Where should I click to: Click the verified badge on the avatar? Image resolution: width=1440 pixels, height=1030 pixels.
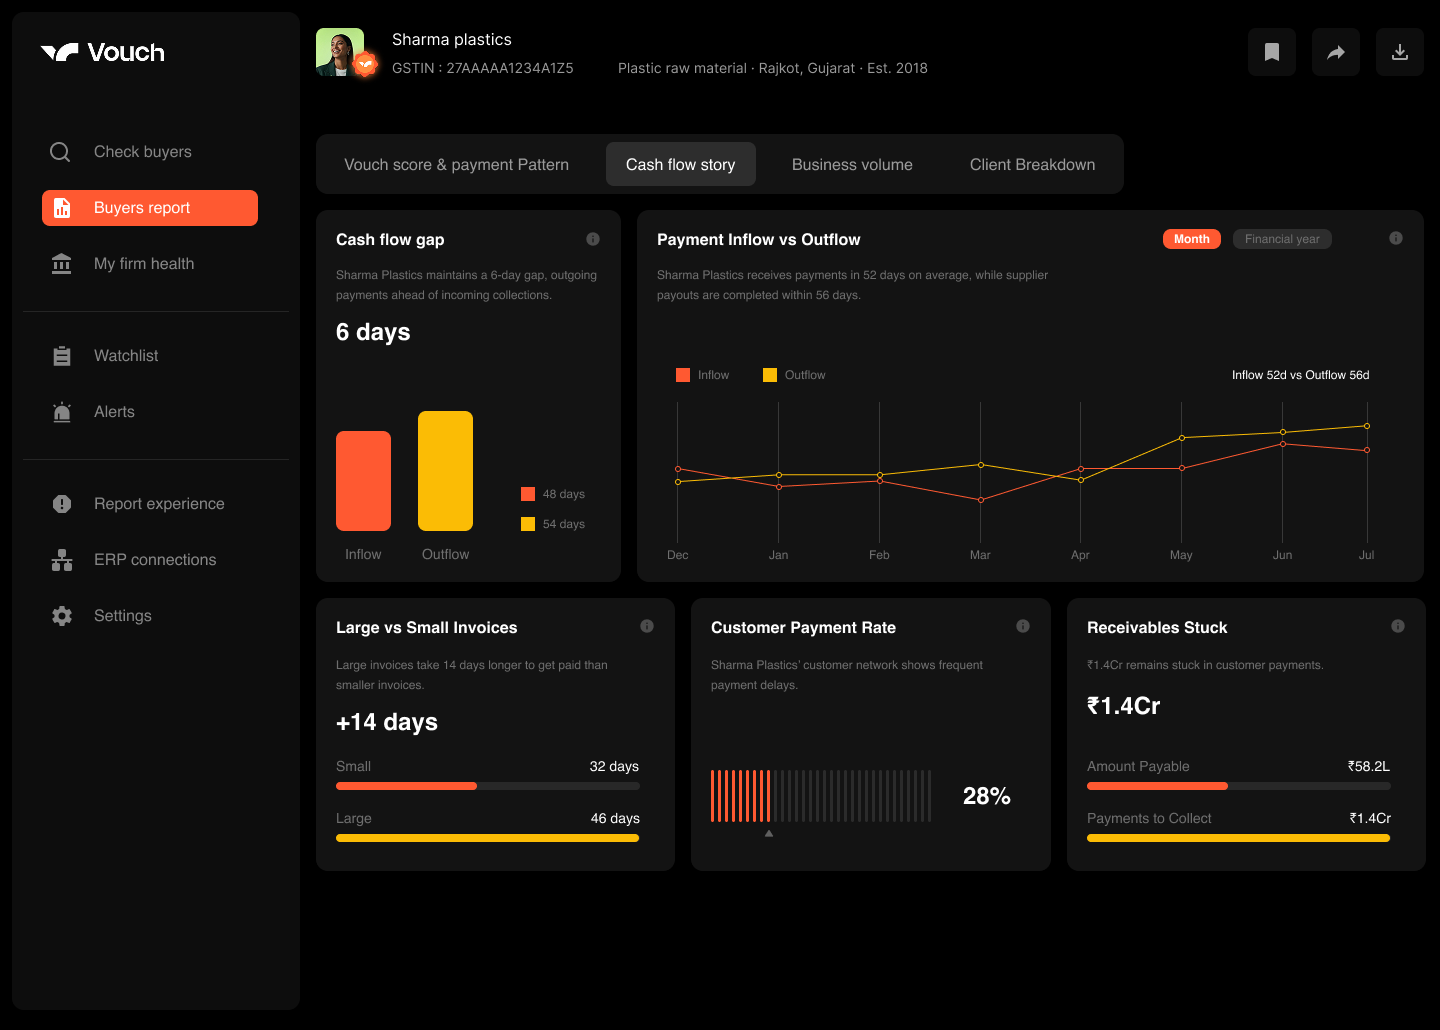coord(366,65)
